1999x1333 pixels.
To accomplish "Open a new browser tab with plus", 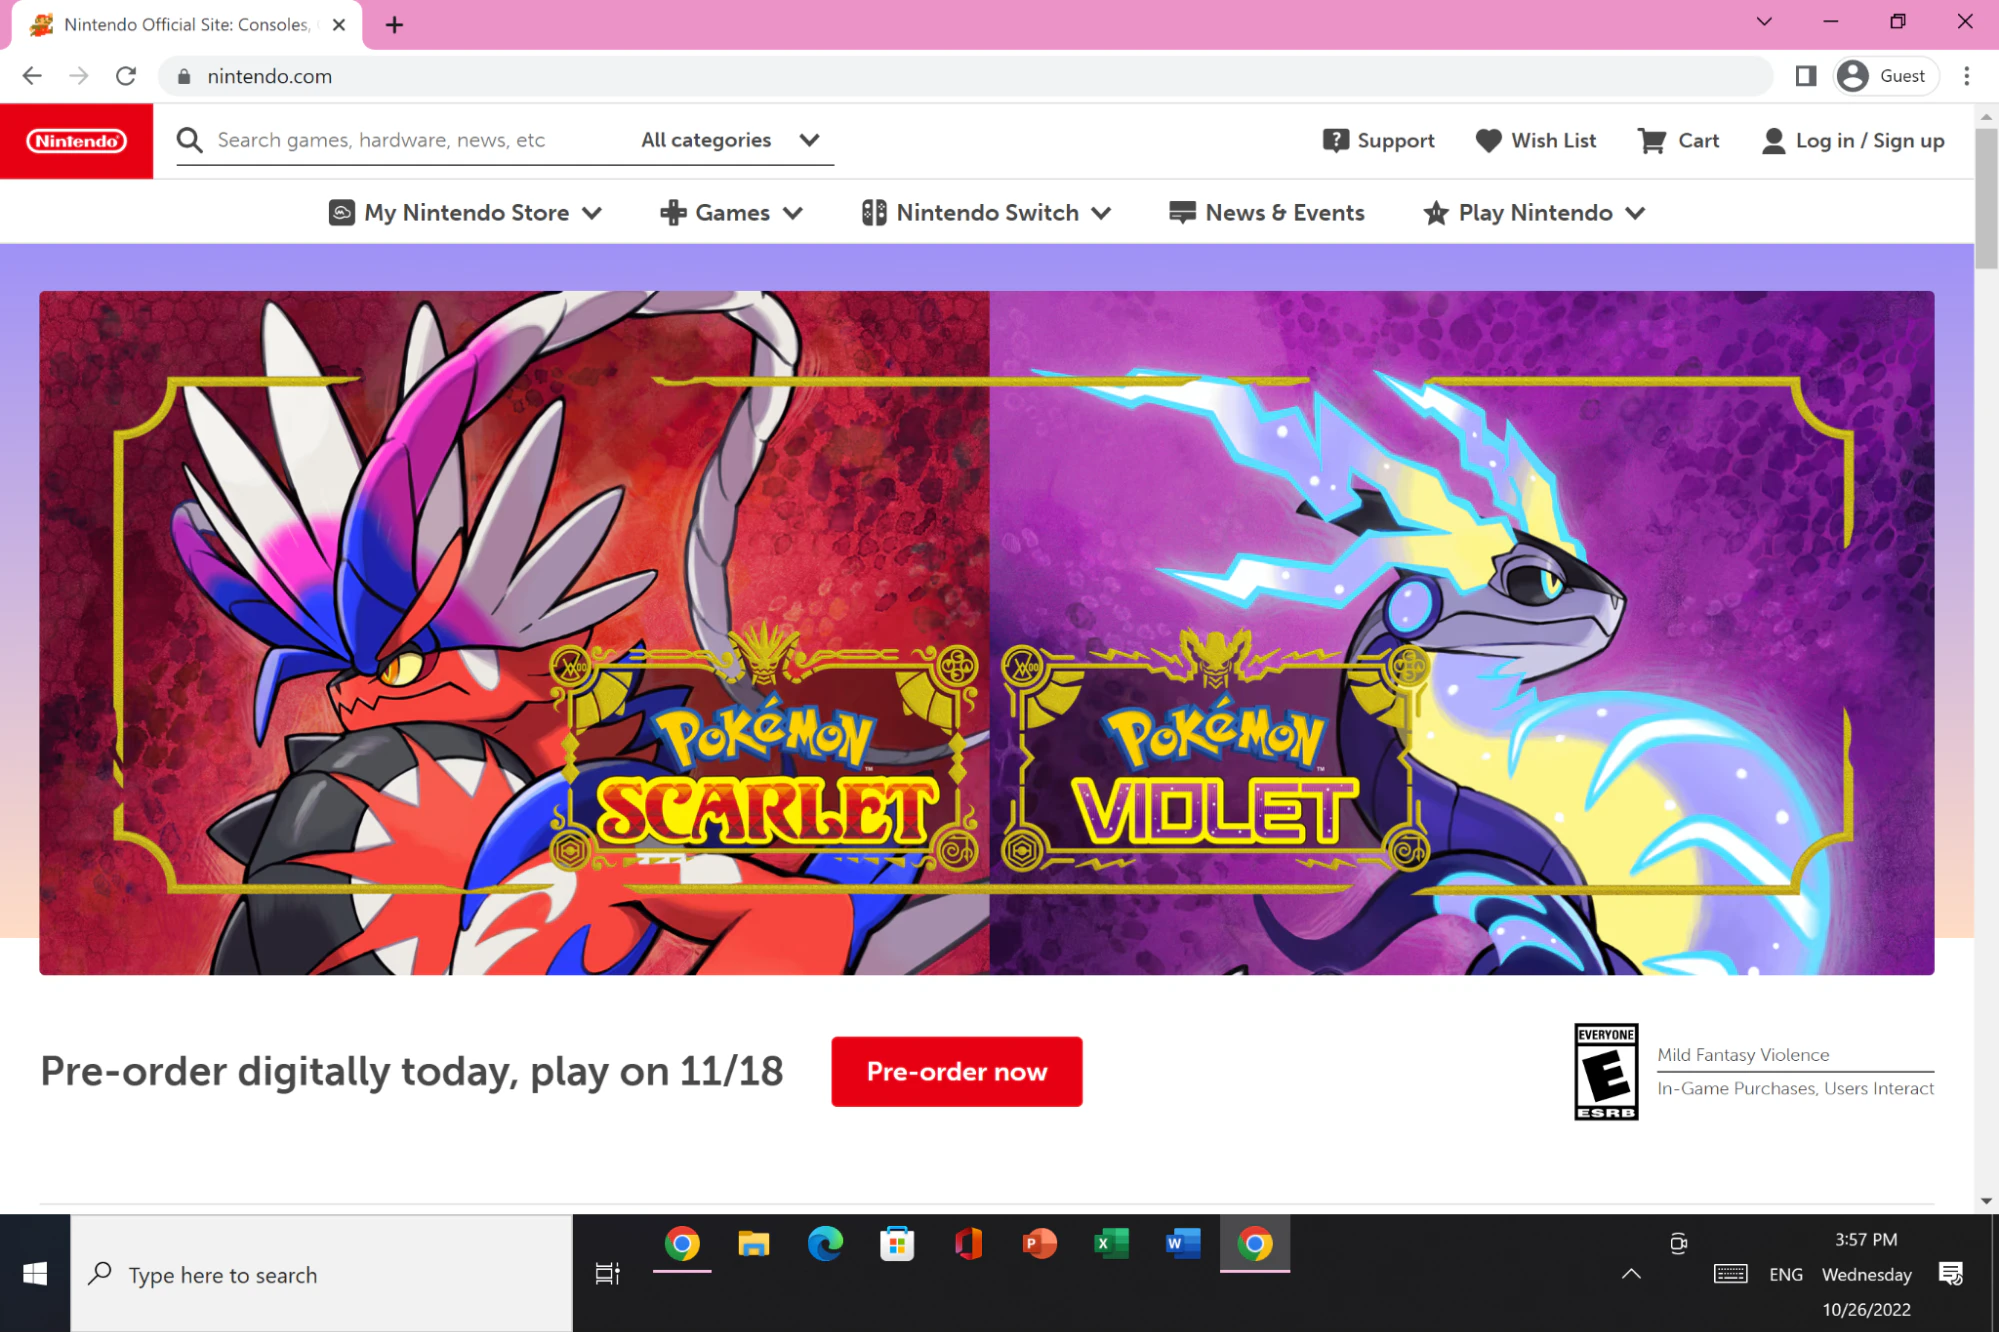I will (x=394, y=25).
